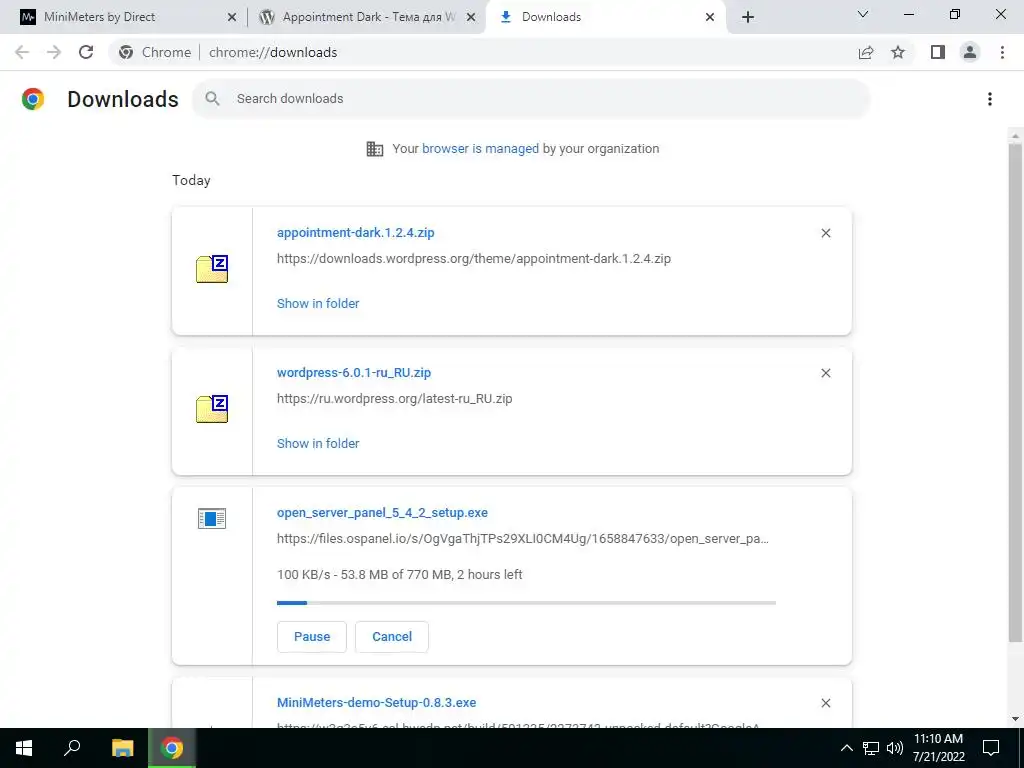Click the files.ospanel.io source URL
The width and height of the screenshot is (1024, 768).
pos(522,539)
